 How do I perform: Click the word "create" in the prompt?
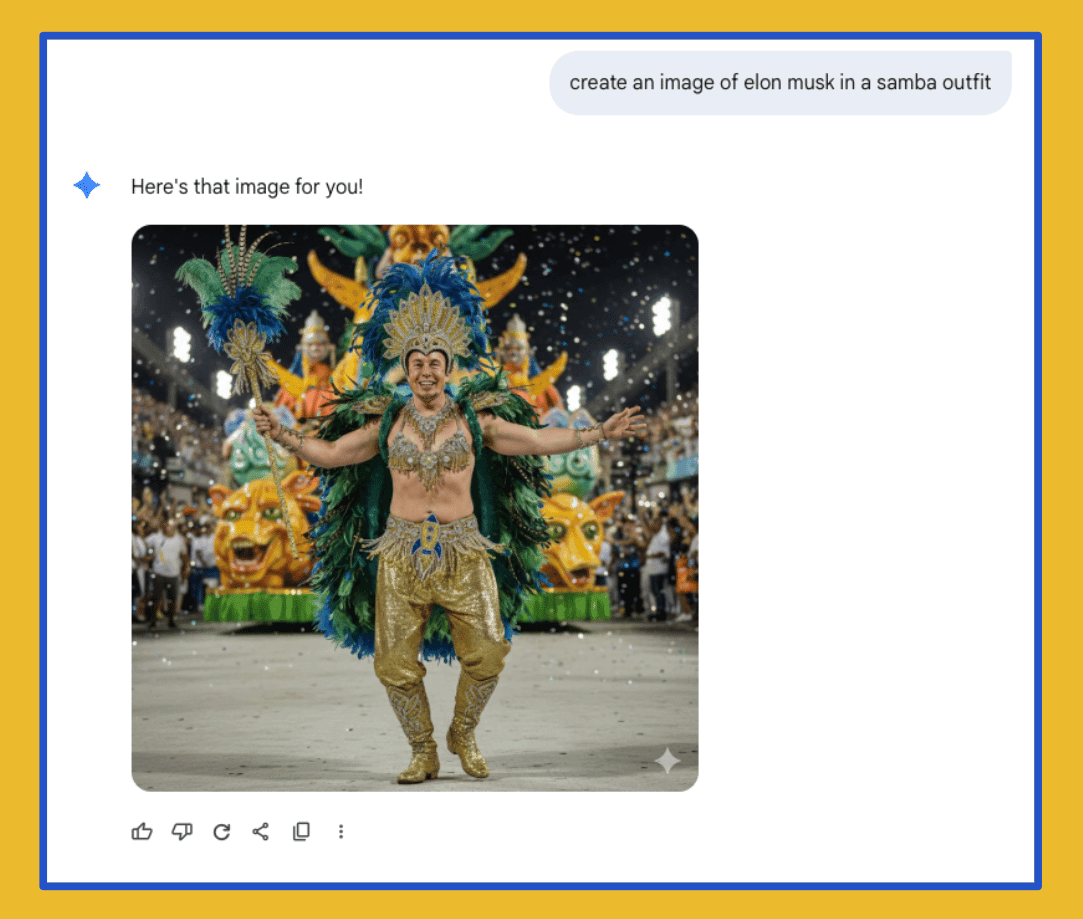click(598, 83)
